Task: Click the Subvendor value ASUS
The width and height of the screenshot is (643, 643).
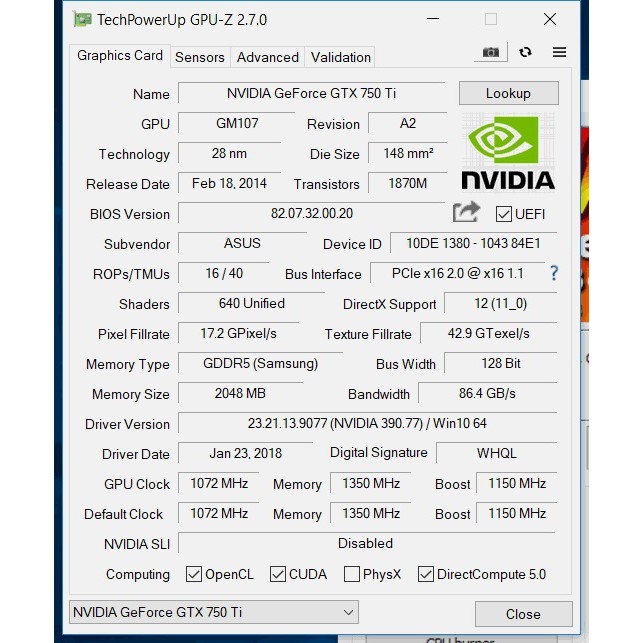Action: (x=242, y=243)
